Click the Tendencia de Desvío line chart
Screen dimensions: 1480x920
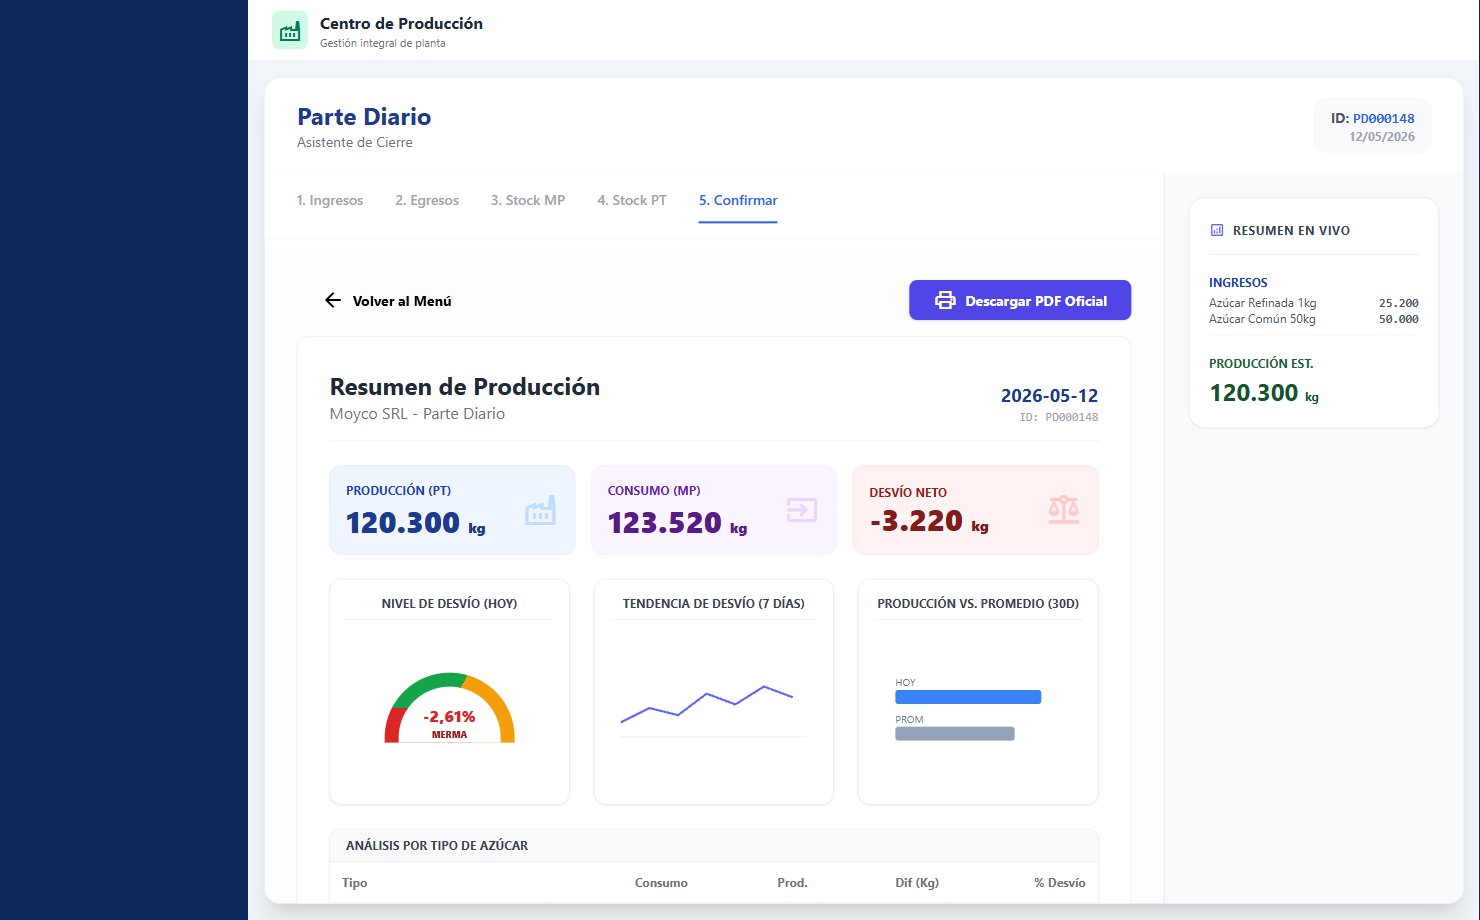point(707,704)
